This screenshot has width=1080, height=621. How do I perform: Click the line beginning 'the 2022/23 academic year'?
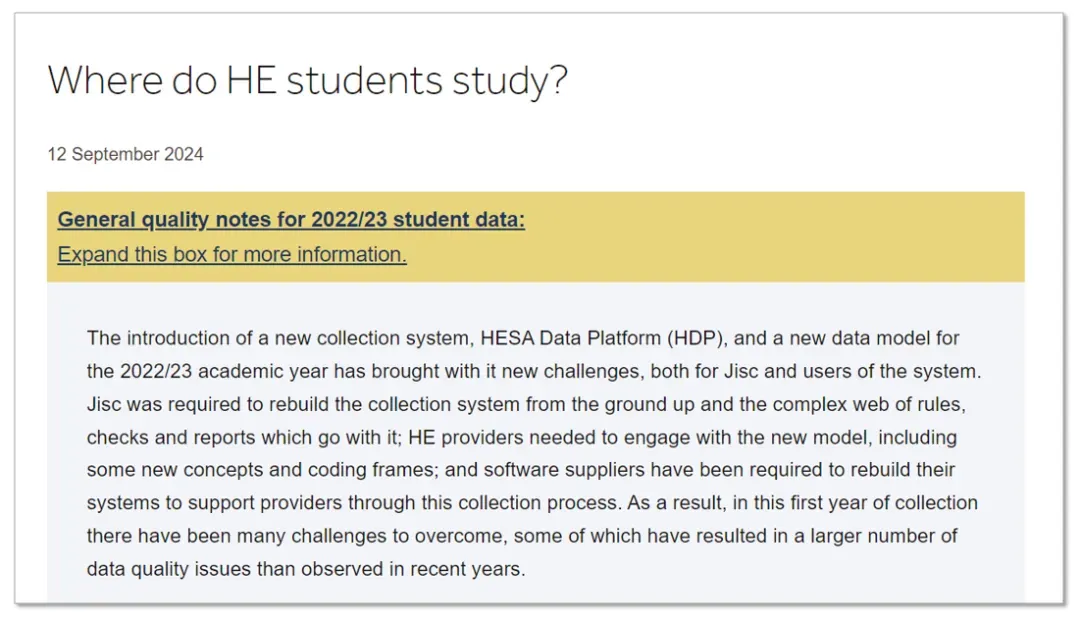tap(534, 371)
